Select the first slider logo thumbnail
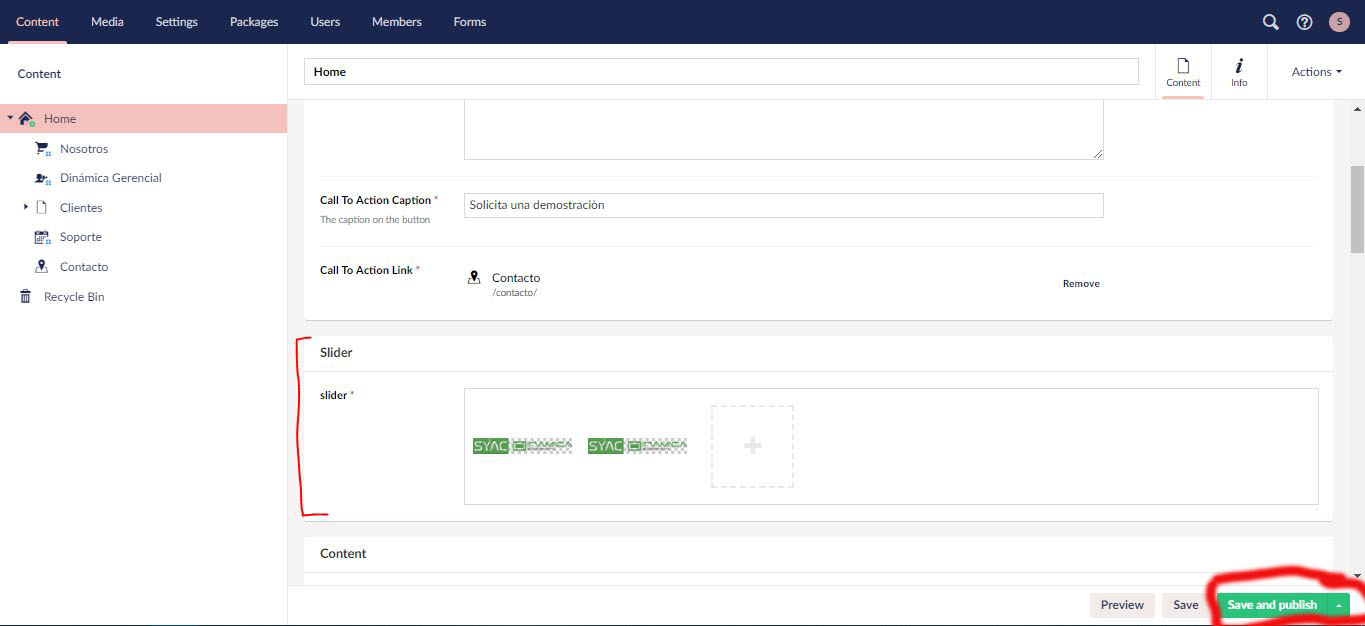 point(522,446)
